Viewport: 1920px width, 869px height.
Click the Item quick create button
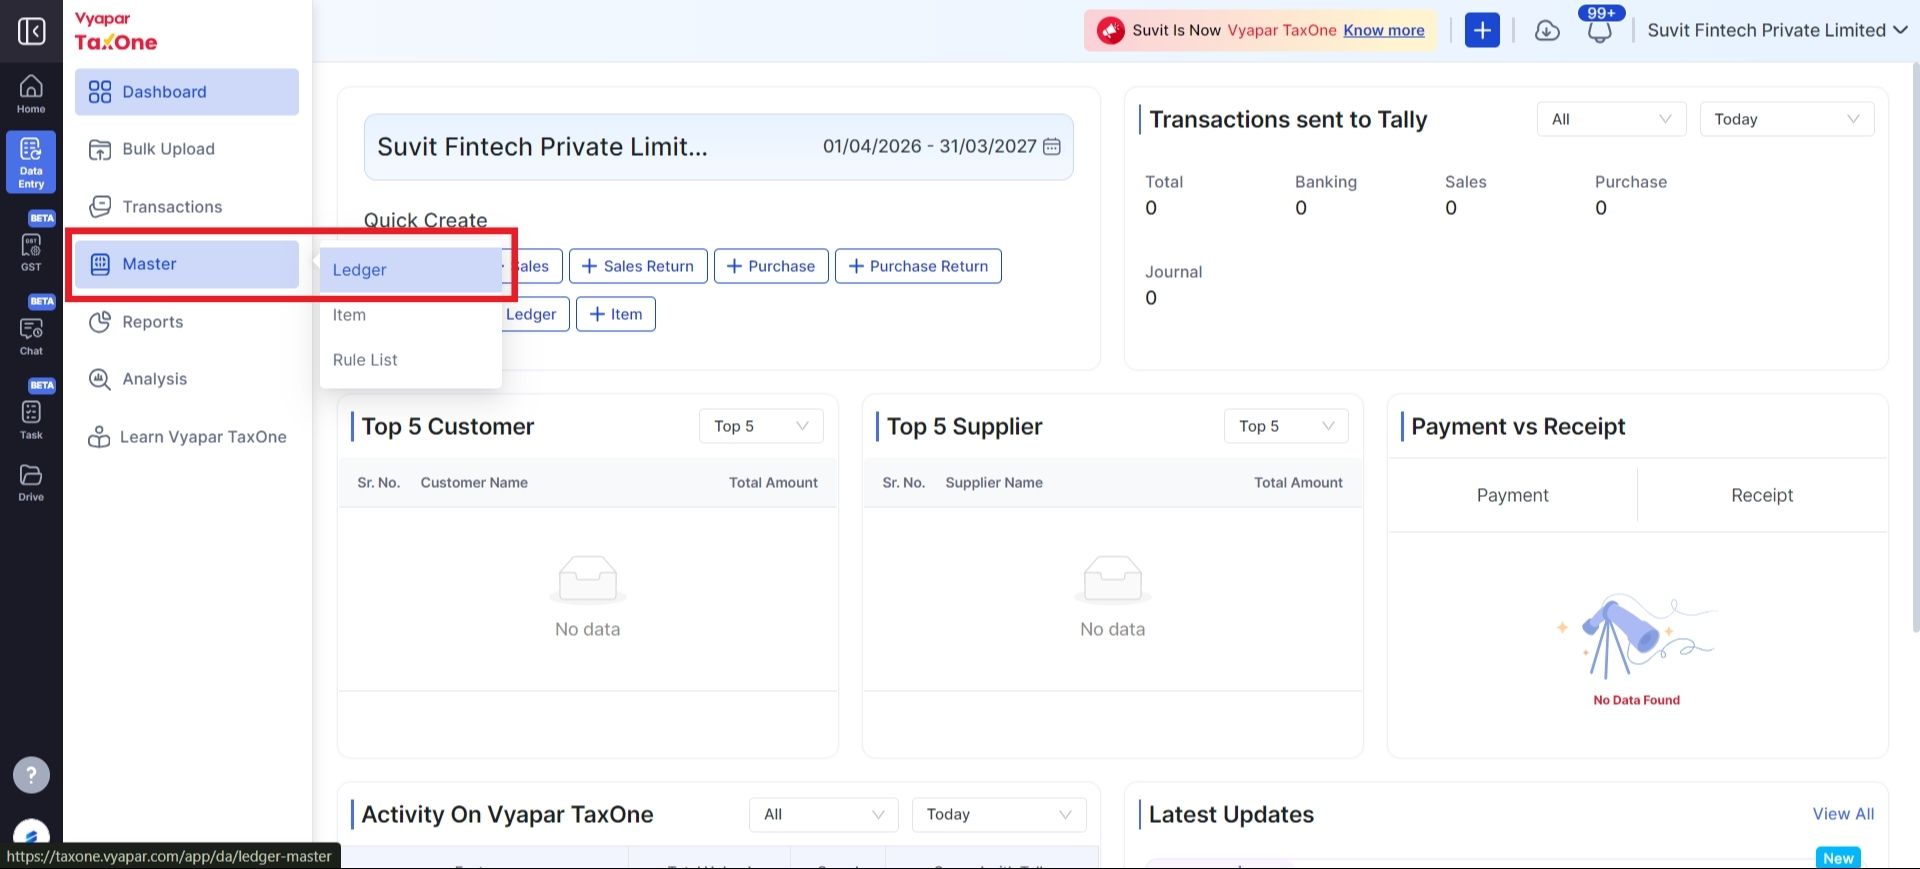point(616,314)
